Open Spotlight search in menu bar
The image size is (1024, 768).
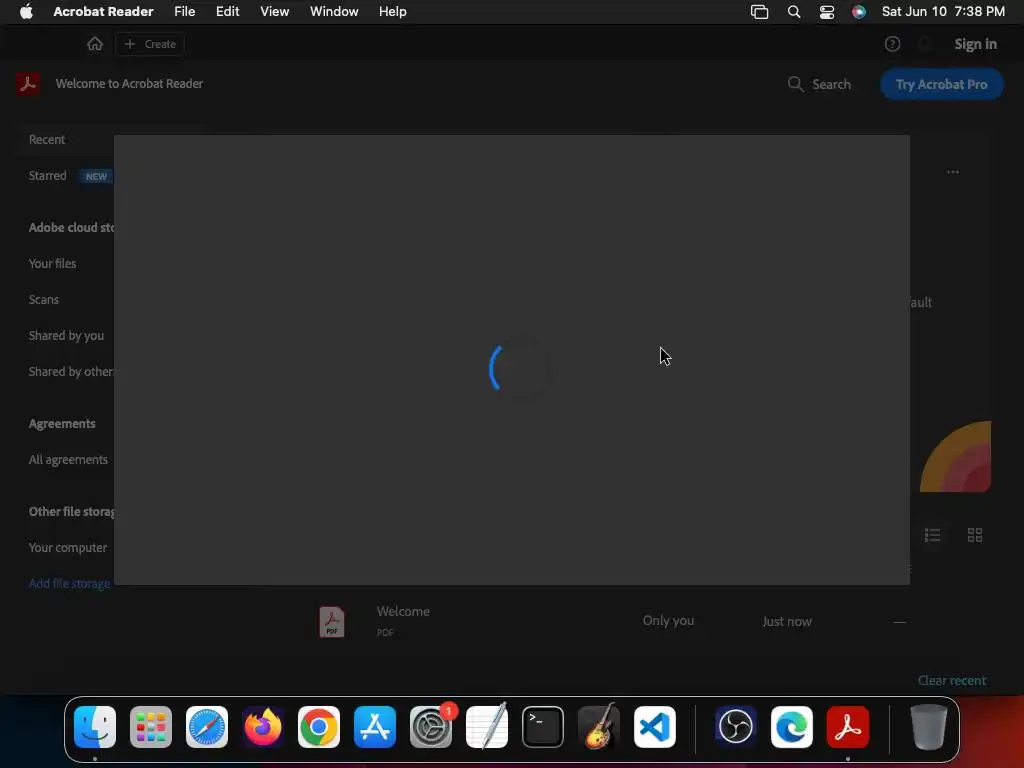click(x=793, y=12)
